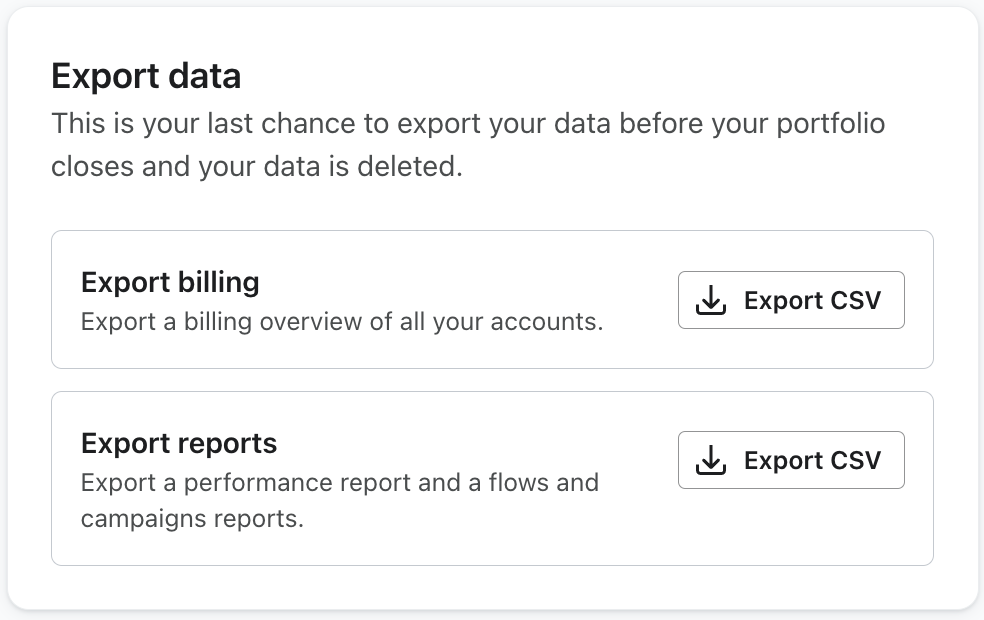Click "campaigns reports" in reports description
Image resolution: width=984 pixels, height=620 pixels.
(x=191, y=519)
